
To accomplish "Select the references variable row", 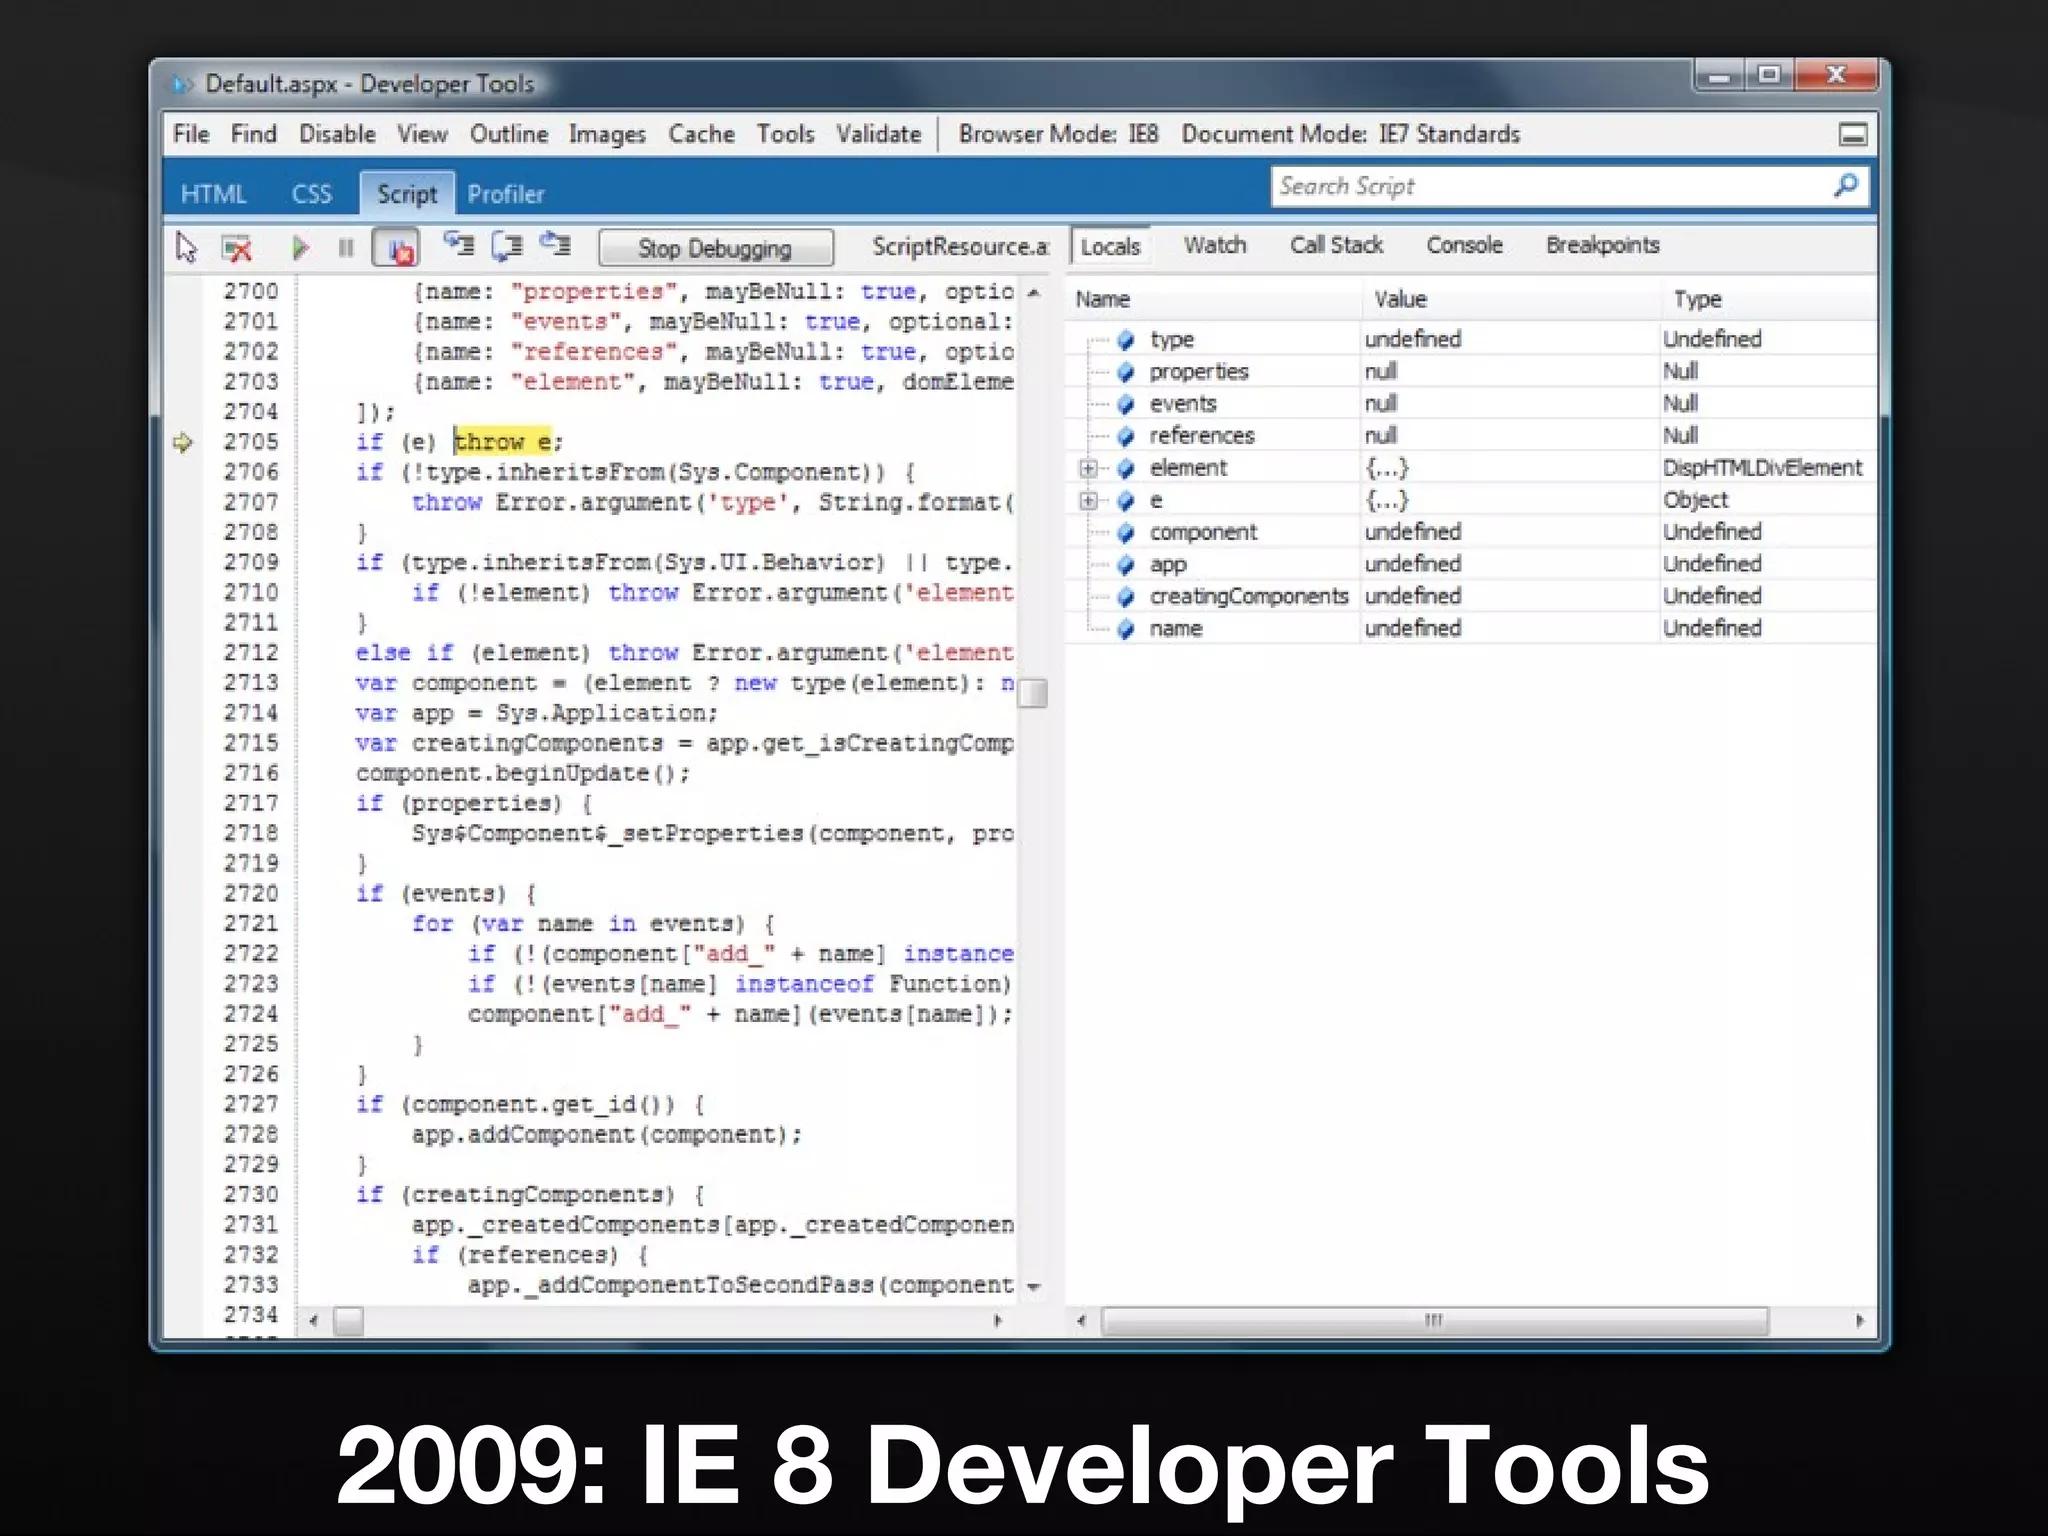I will [1470, 435].
